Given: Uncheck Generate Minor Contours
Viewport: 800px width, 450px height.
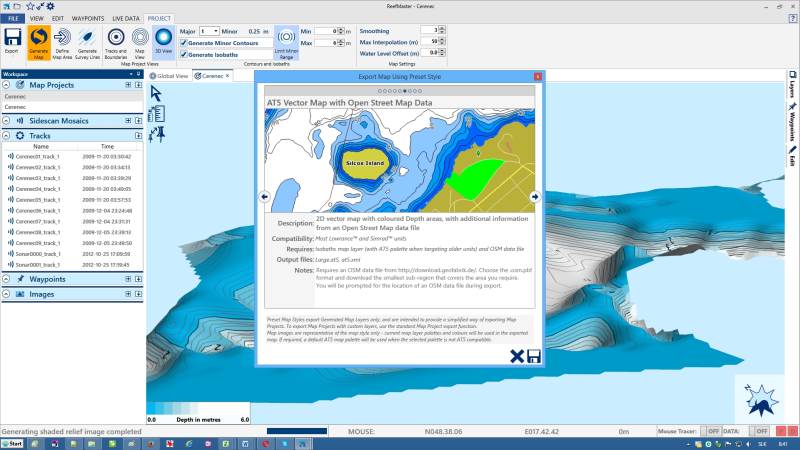Looking at the screenshot, I should (183, 43).
